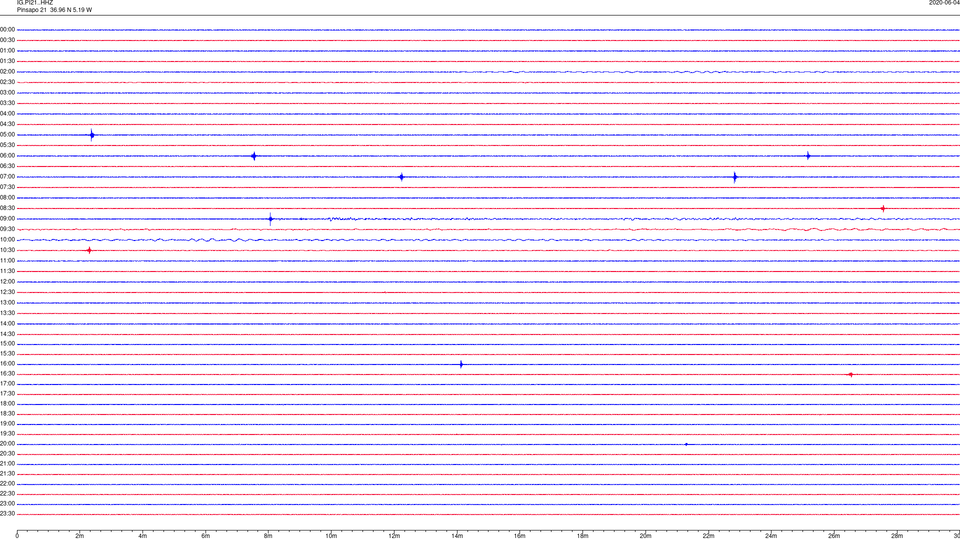Click the small event on the 20:00 trace
The image size is (960, 540).
pos(686,444)
